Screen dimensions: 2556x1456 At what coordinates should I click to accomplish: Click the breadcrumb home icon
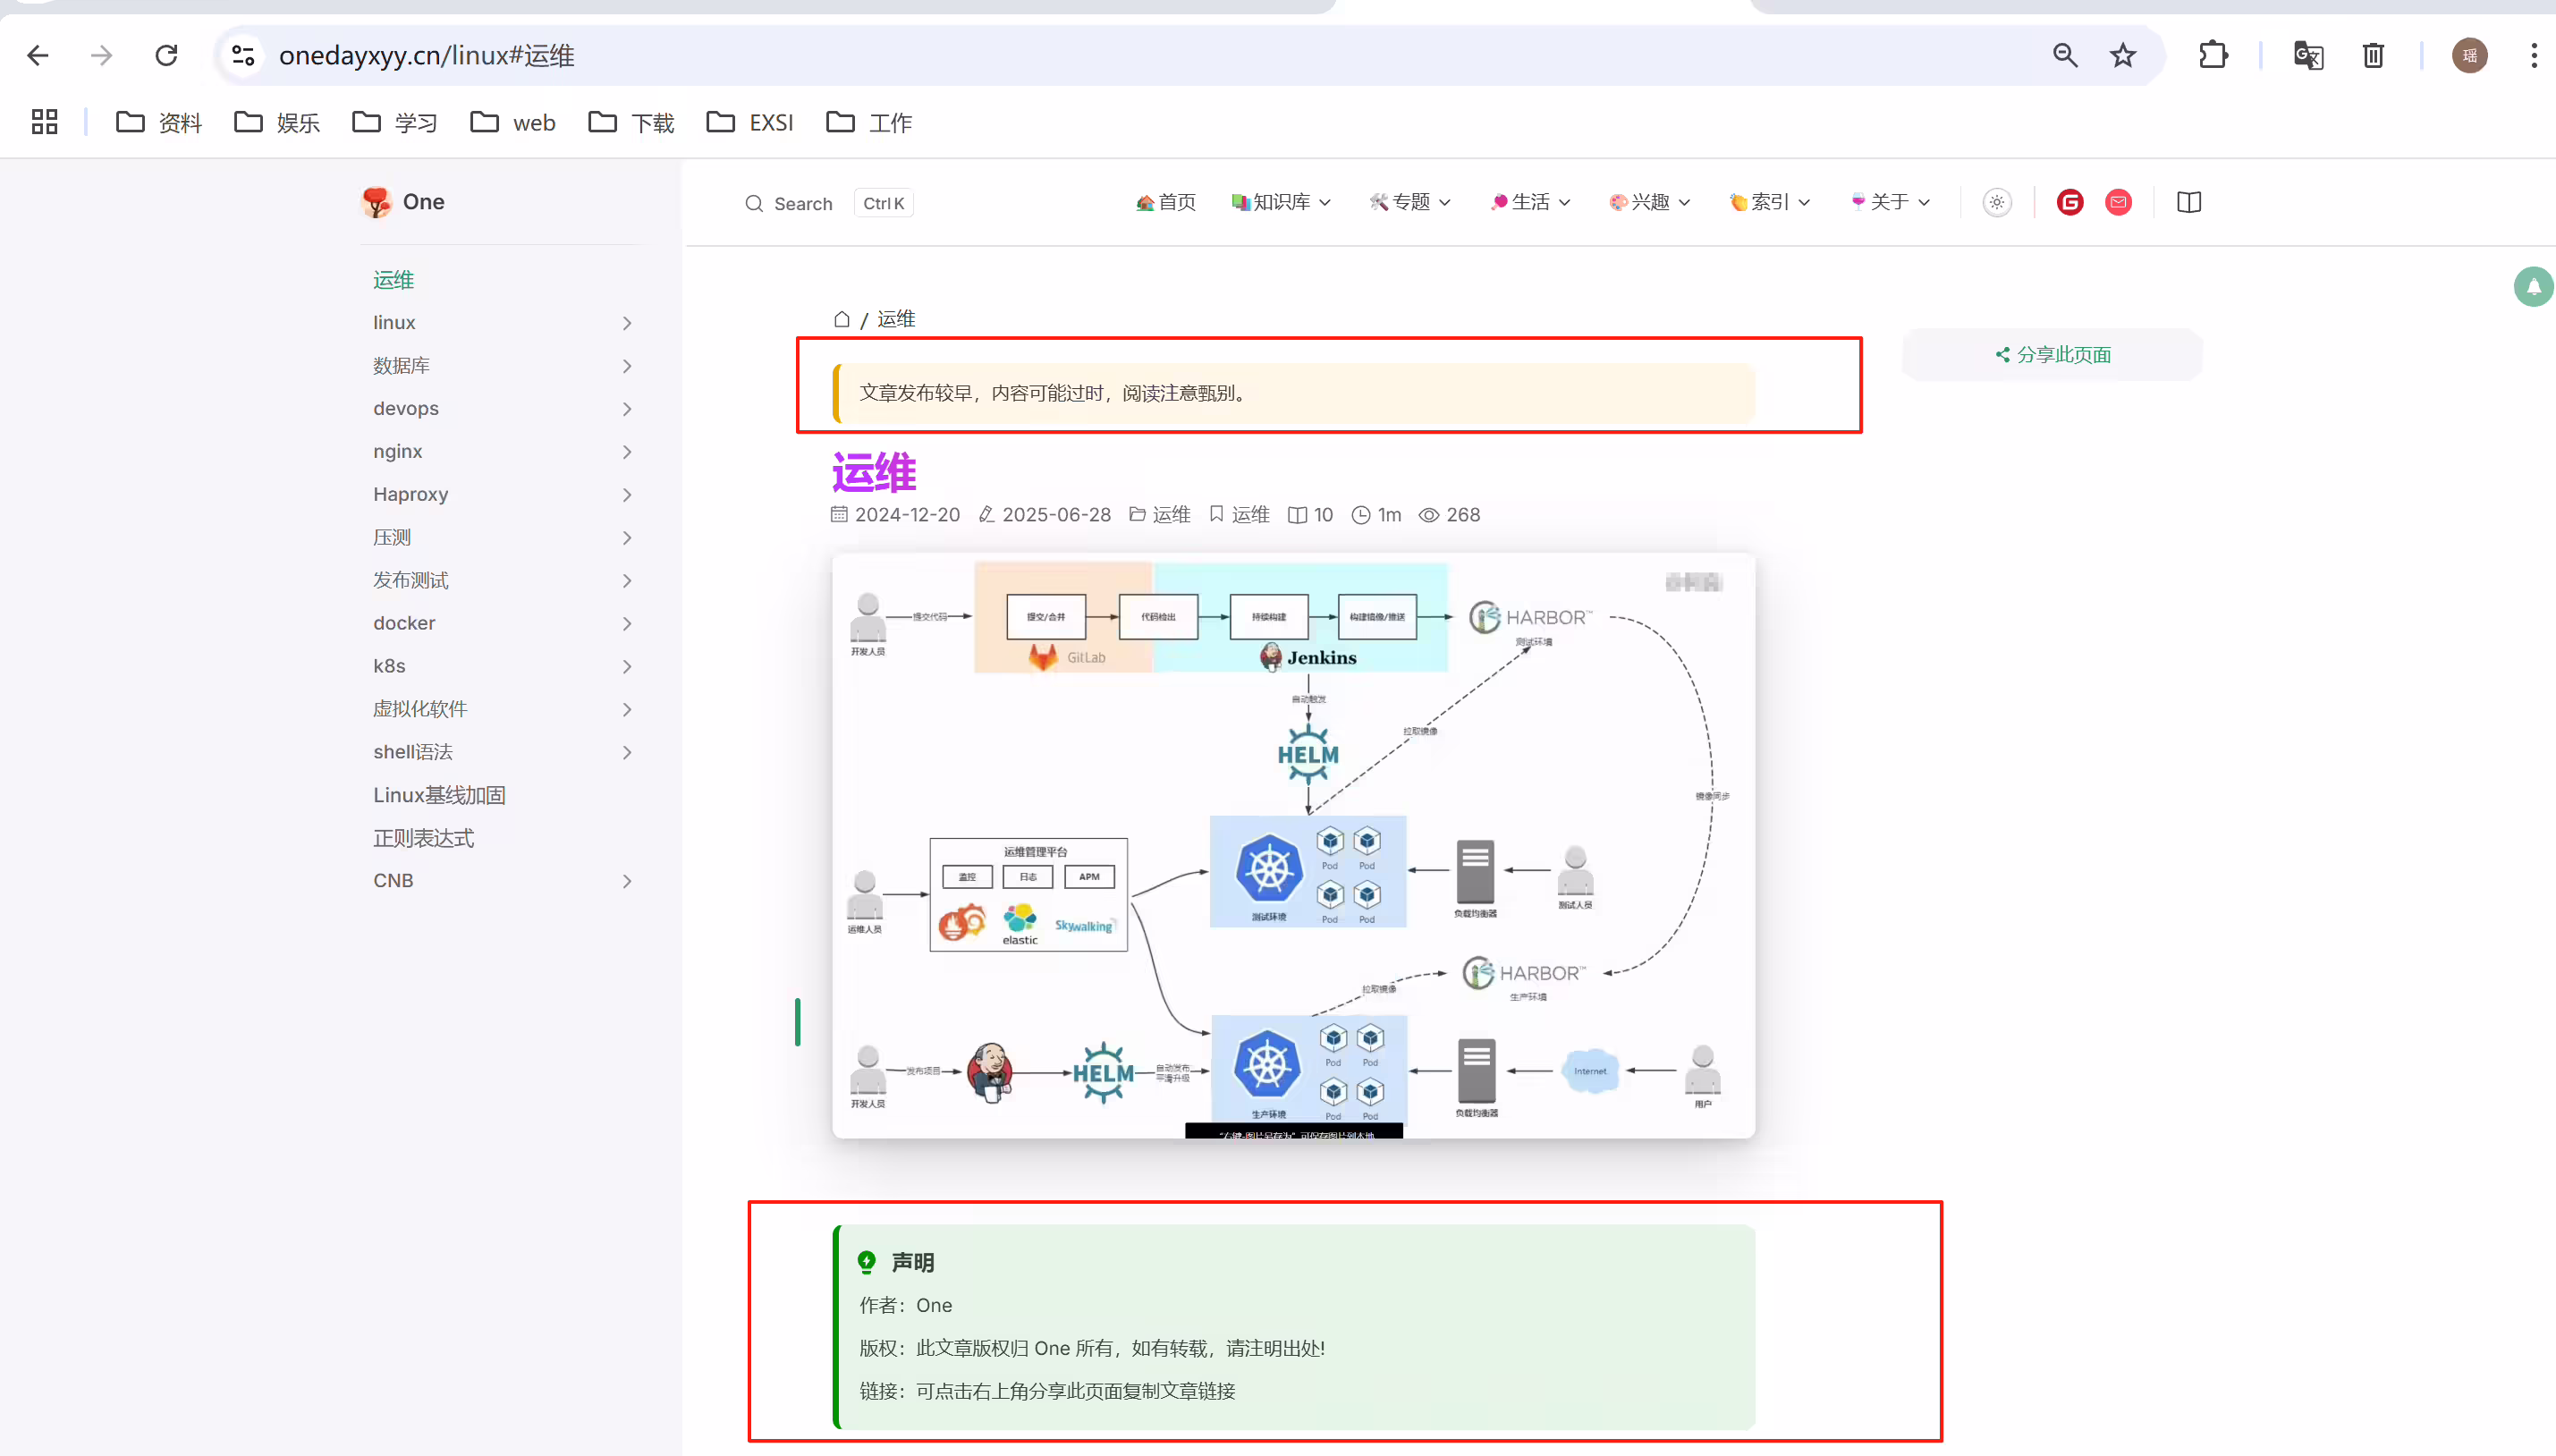[842, 319]
